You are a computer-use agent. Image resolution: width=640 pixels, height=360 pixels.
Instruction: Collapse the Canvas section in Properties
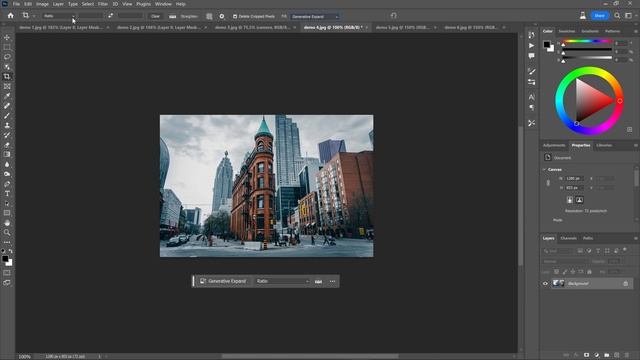(544, 169)
